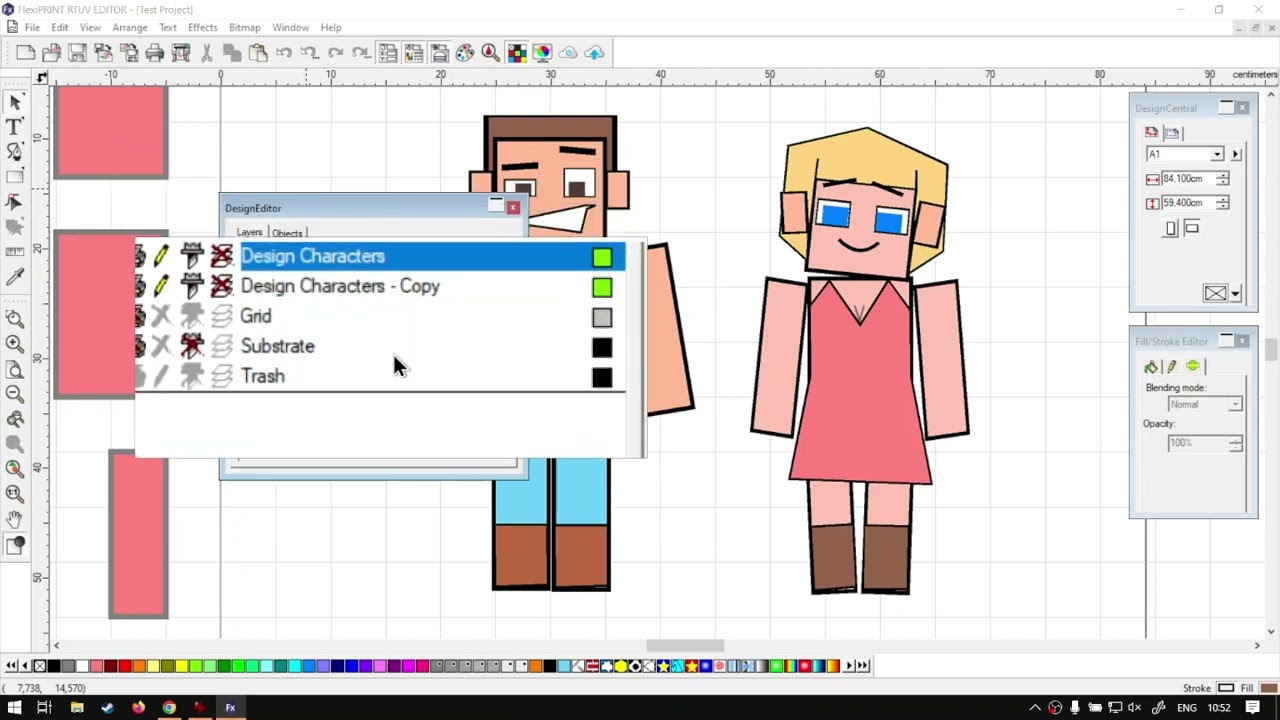
Task: Cut selection with the scissors icon
Action: 207,53
